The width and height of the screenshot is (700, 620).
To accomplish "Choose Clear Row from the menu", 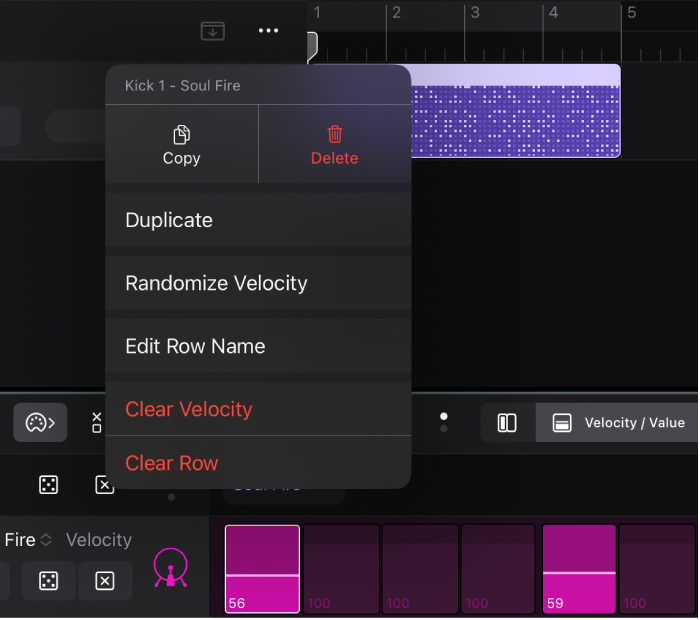I will coord(258,463).
